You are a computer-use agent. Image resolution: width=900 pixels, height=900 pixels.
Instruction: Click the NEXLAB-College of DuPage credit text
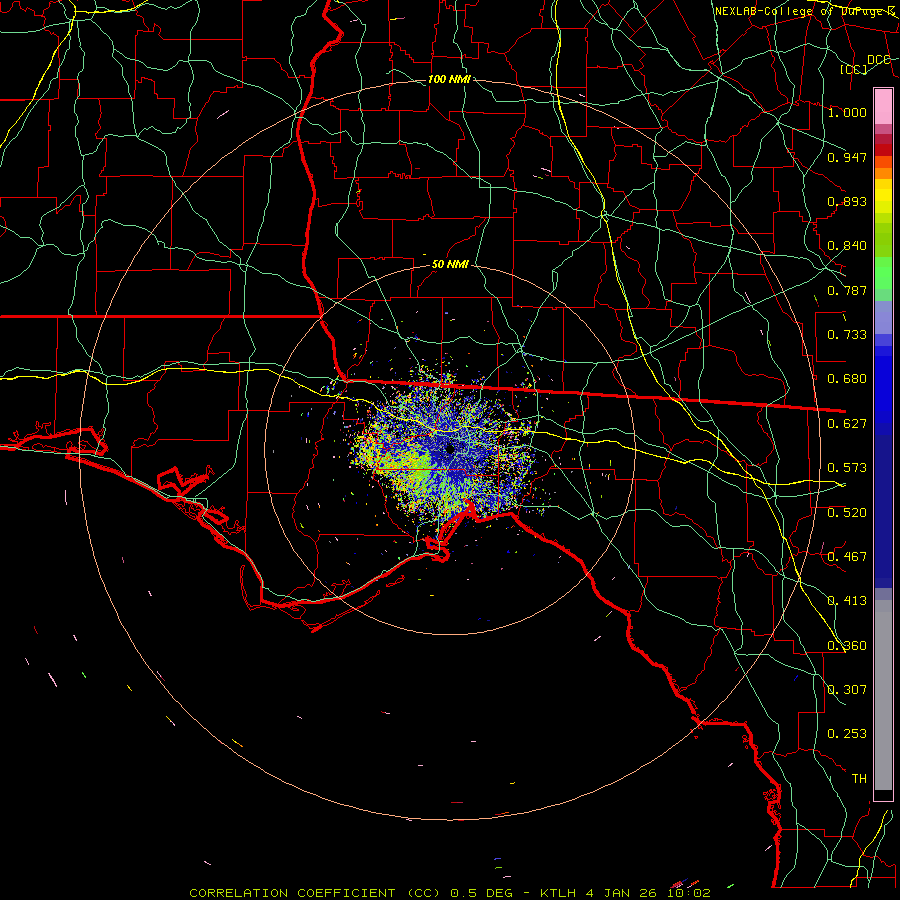[x=804, y=11]
